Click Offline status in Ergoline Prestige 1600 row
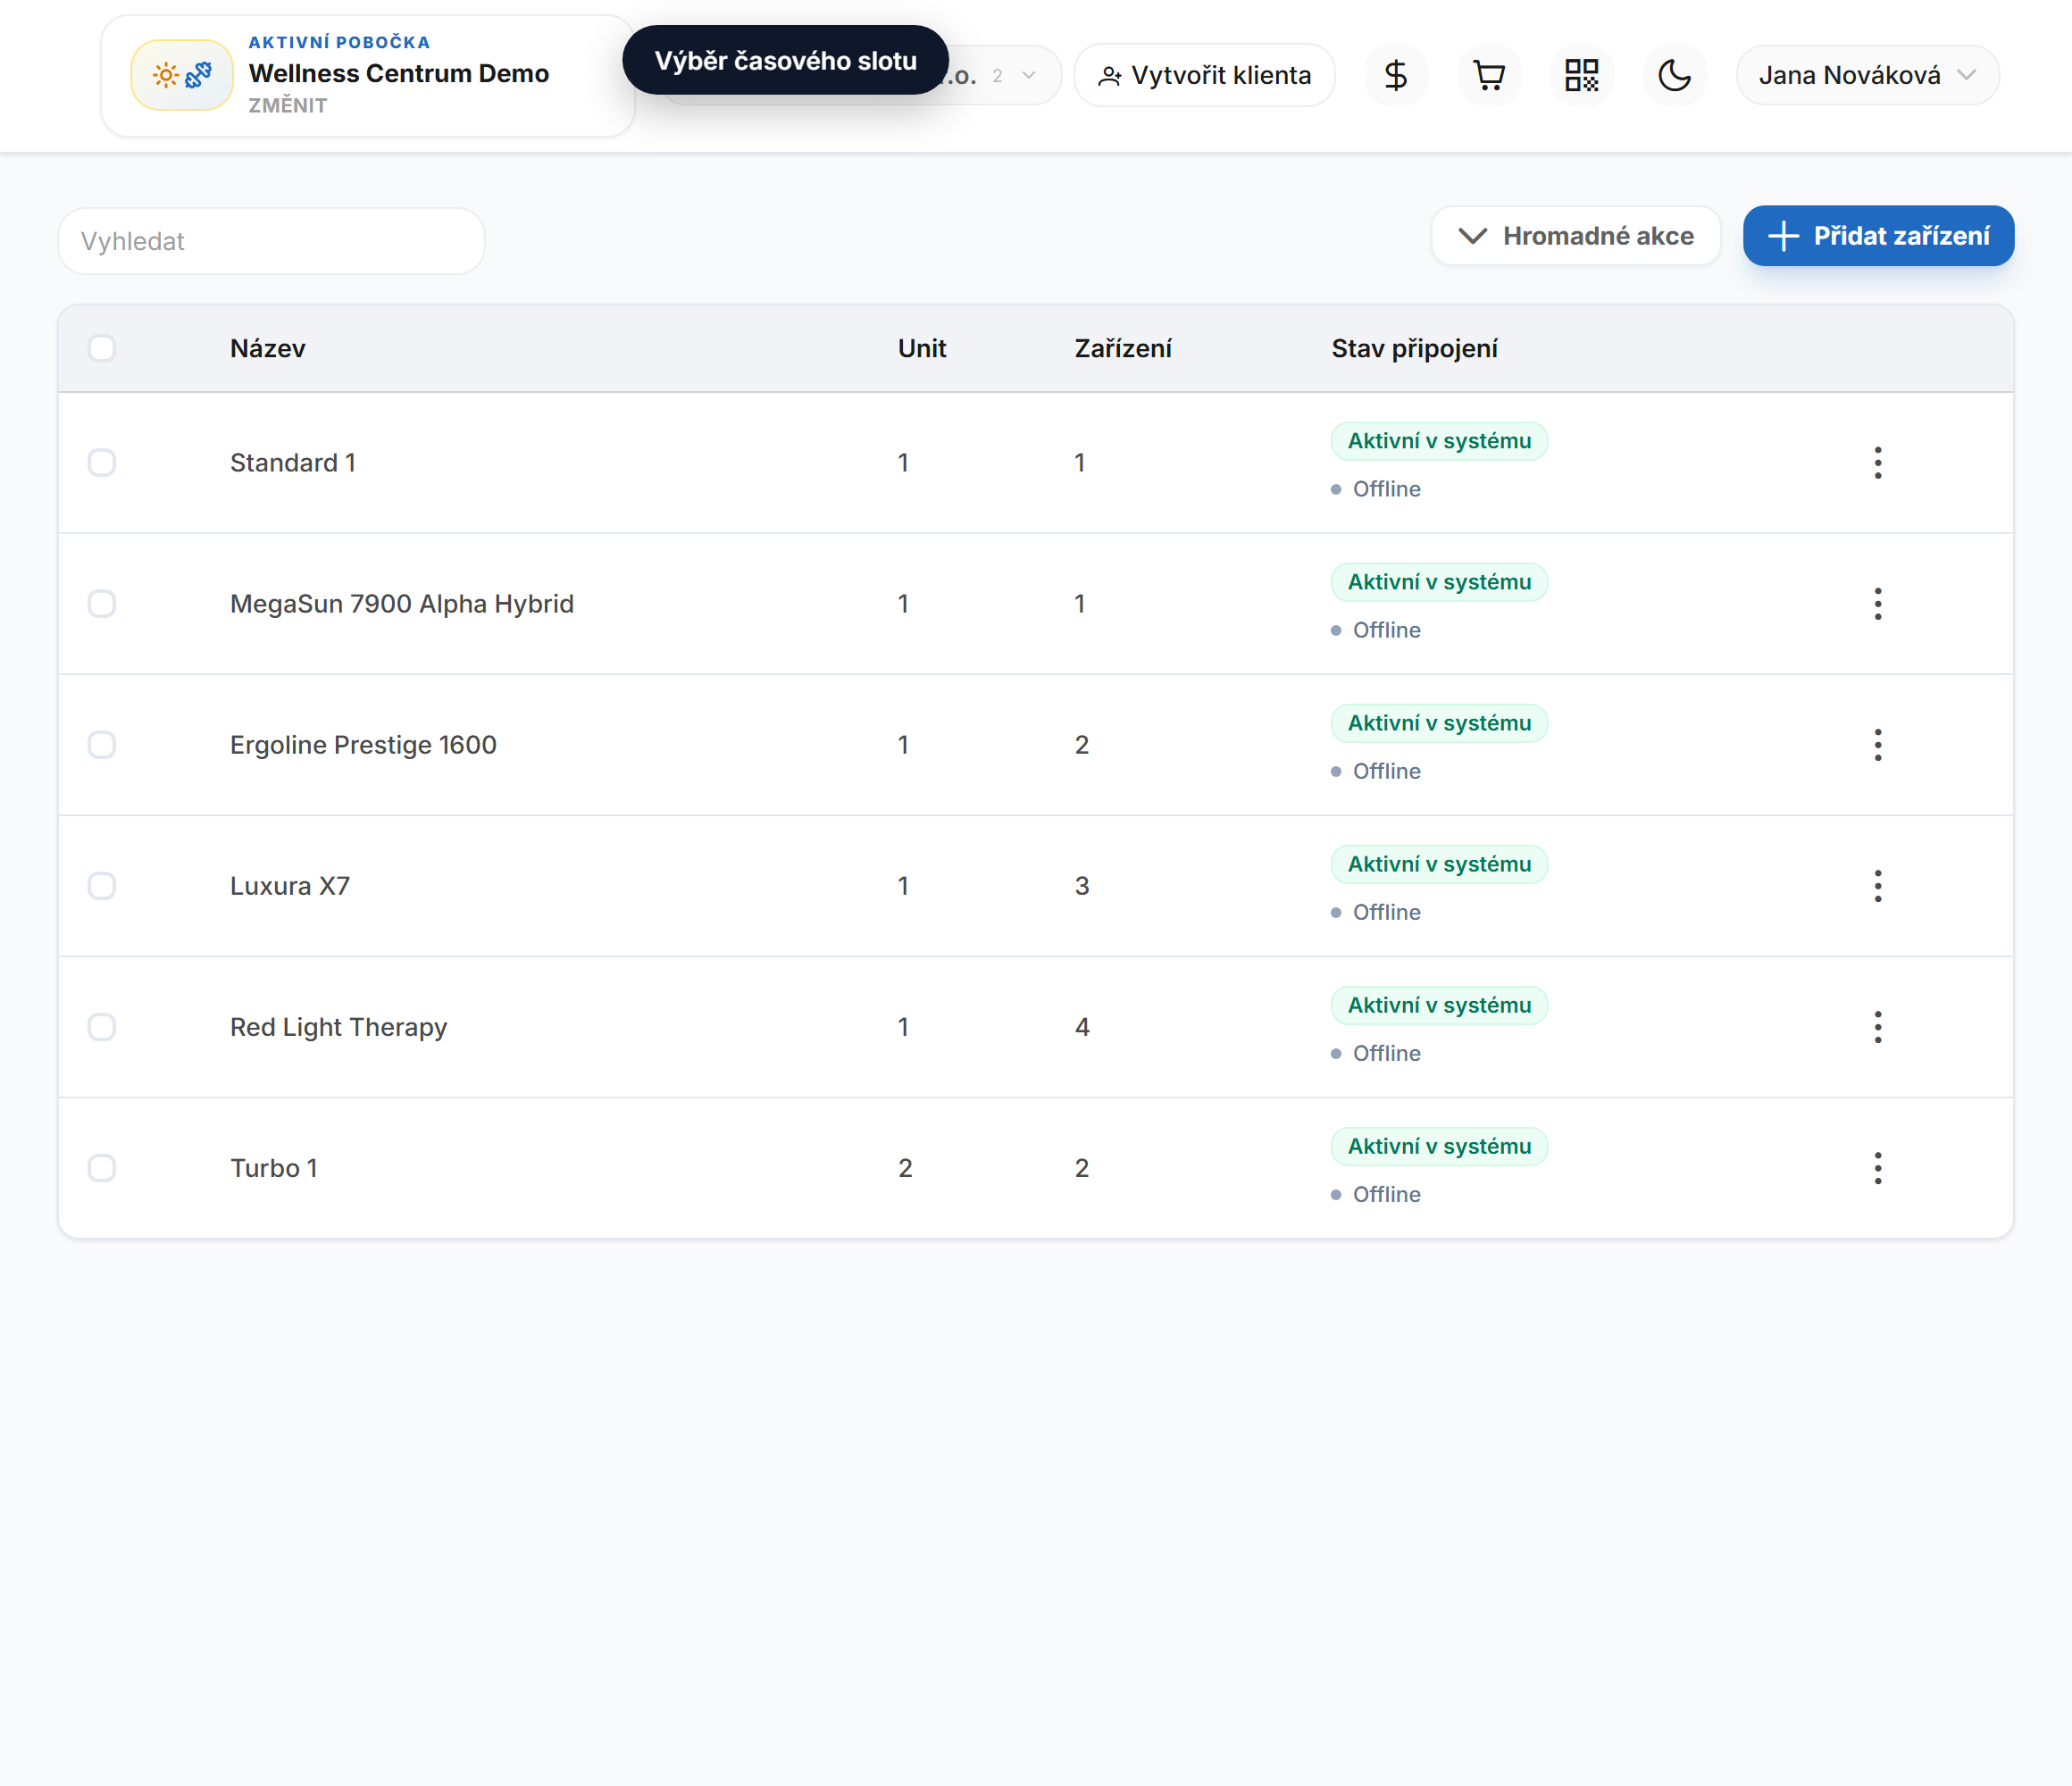Image resolution: width=2072 pixels, height=1786 pixels. tap(1376, 771)
